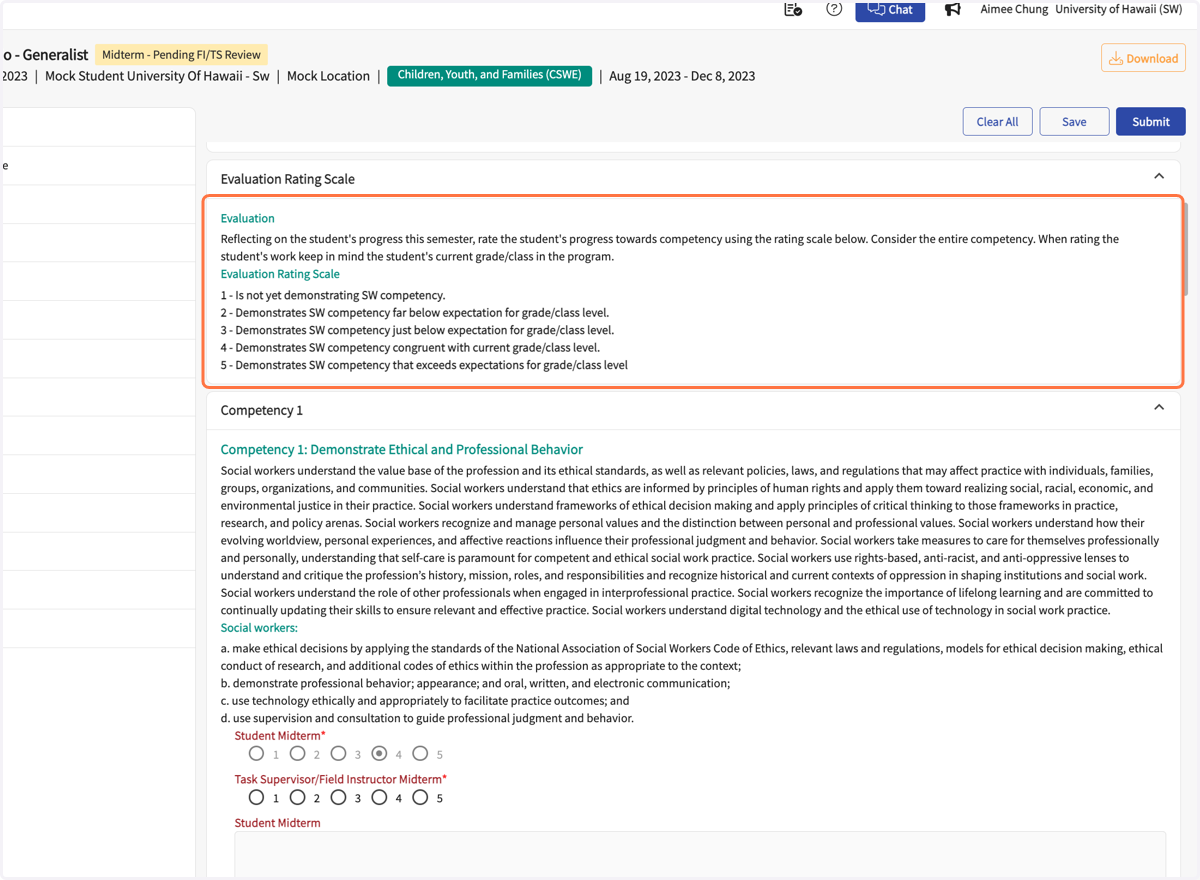Select Student Midterm rating 2
This screenshot has width=1200, height=880.
click(297, 753)
